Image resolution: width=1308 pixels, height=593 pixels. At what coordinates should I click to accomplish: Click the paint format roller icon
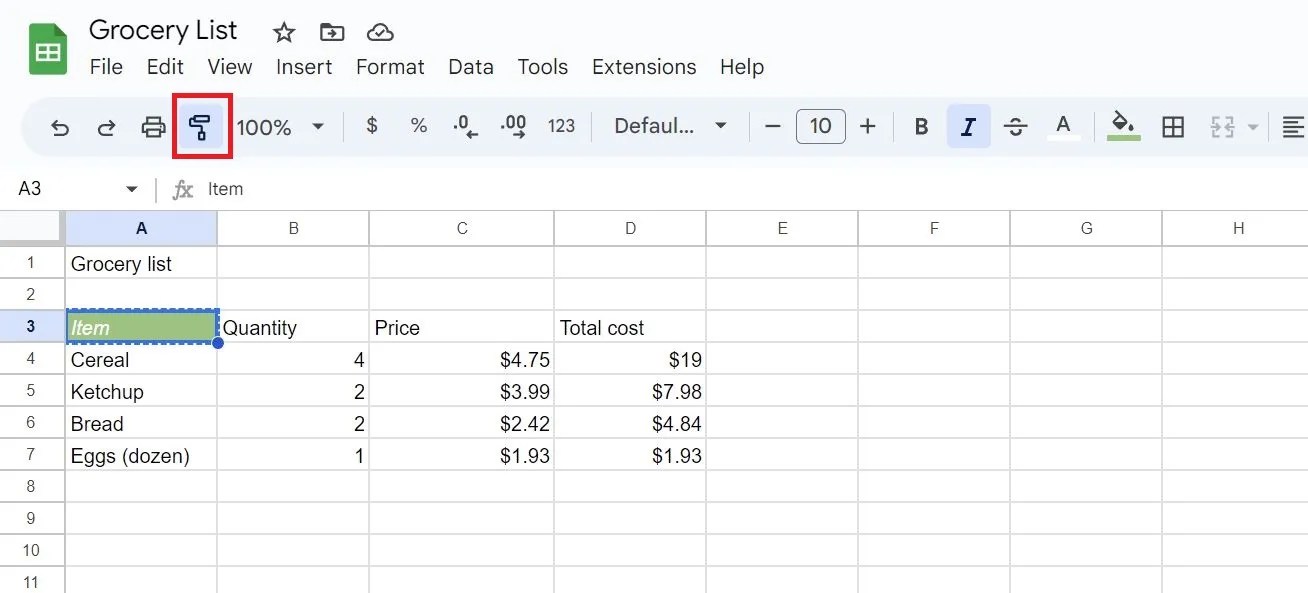(x=201, y=127)
